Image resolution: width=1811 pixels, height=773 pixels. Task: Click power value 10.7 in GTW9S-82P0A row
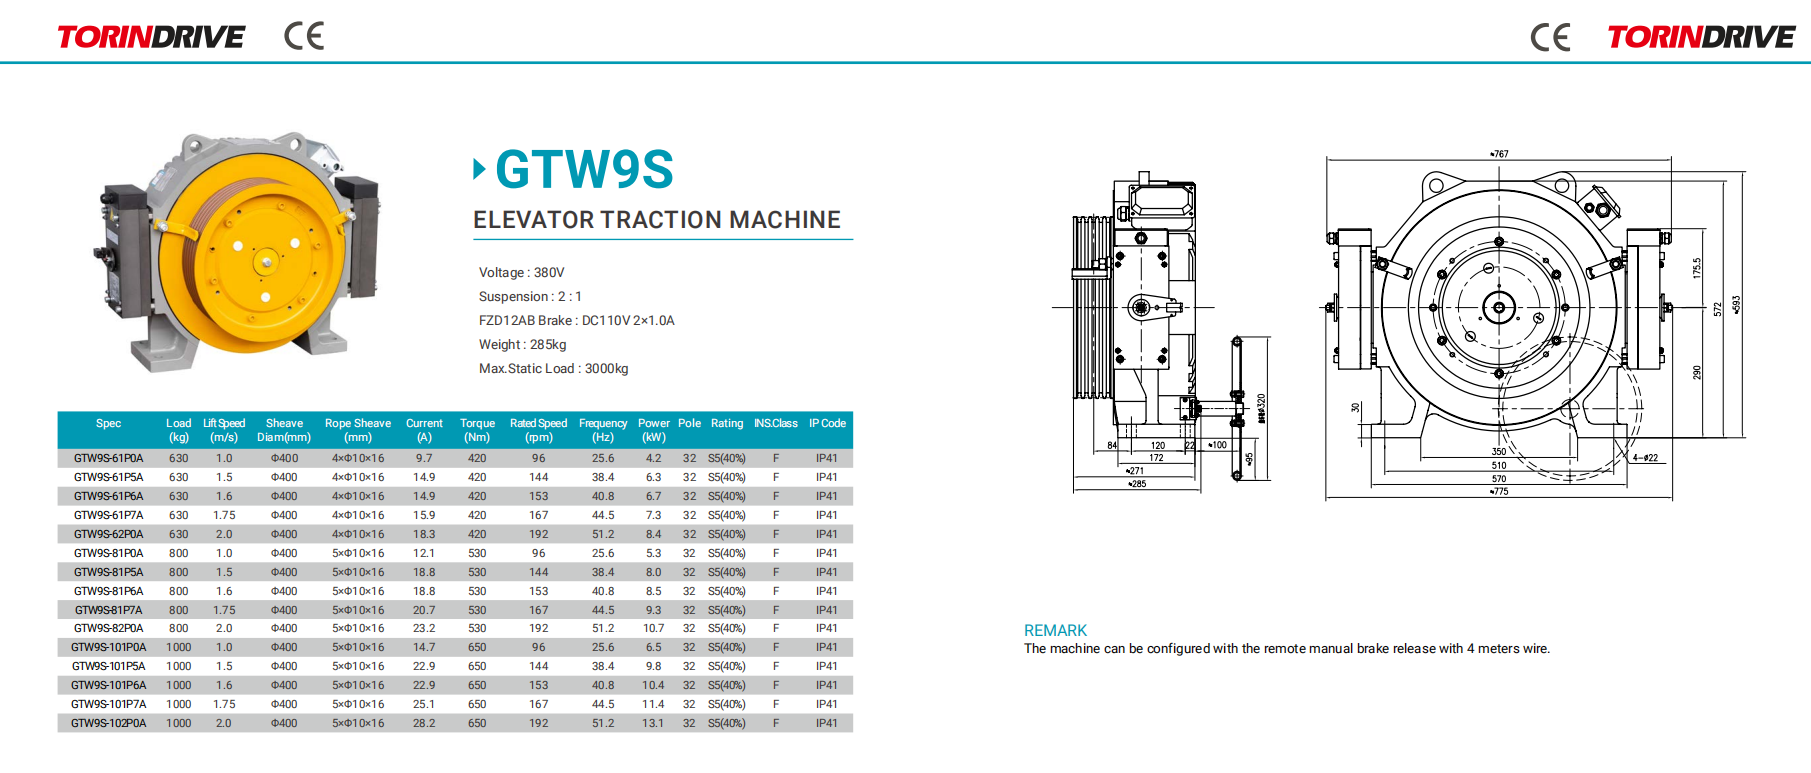pyautogui.click(x=653, y=628)
